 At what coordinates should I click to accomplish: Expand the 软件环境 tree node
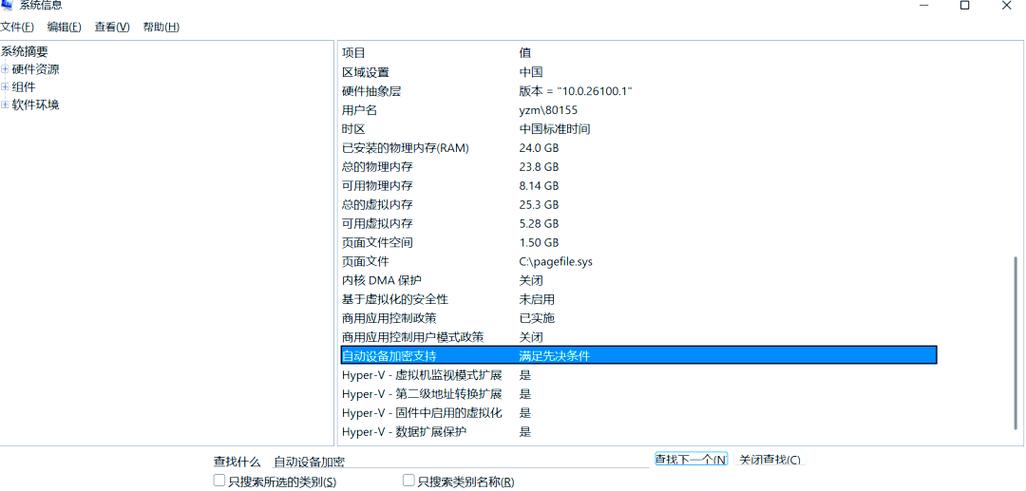point(5,105)
